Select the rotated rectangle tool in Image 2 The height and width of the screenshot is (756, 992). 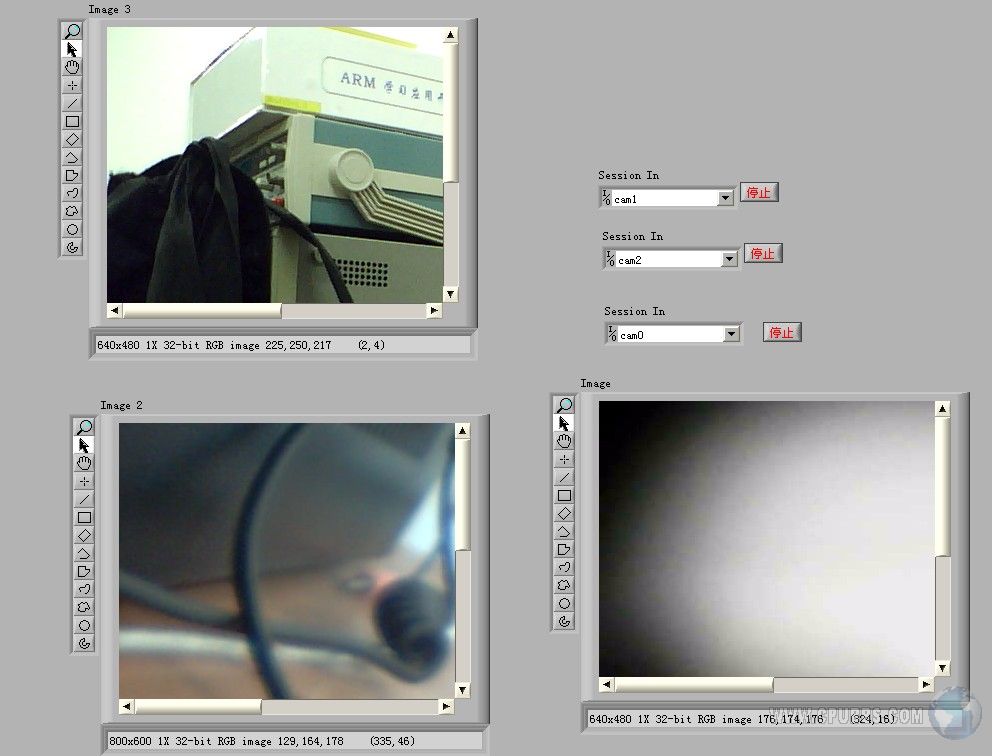click(x=84, y=535)
